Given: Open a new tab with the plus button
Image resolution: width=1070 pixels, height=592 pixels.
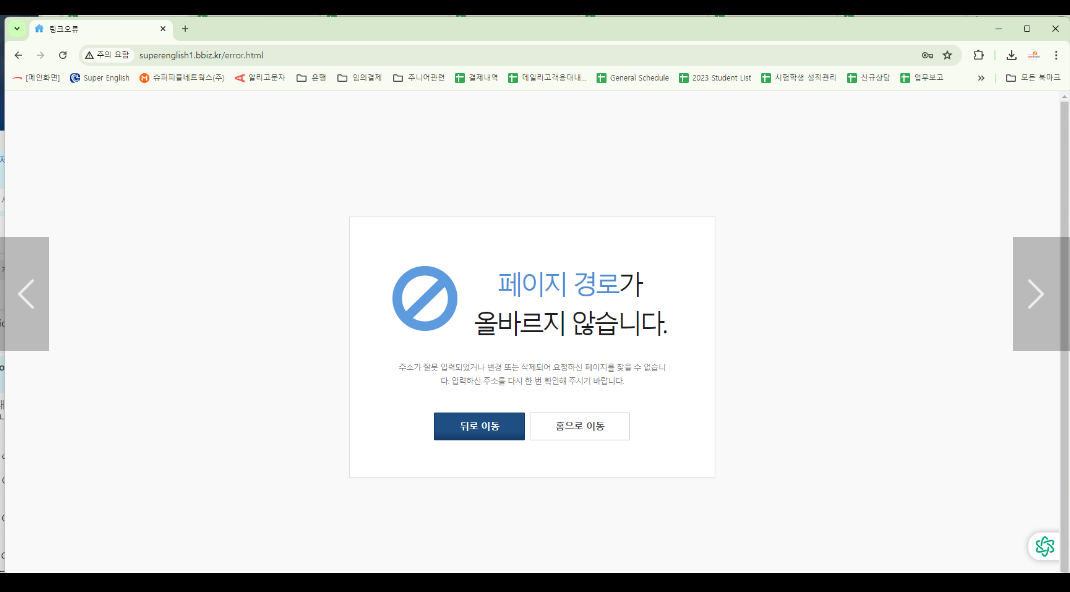Looking at the screenshot, I should coord(185,29).
